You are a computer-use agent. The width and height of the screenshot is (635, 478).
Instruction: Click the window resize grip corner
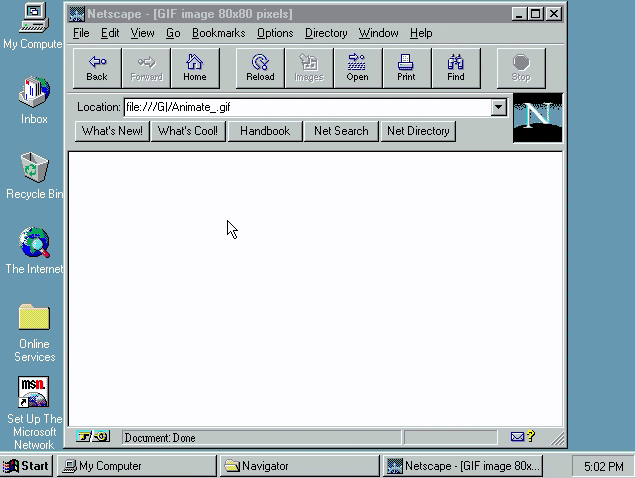(558, 438)
